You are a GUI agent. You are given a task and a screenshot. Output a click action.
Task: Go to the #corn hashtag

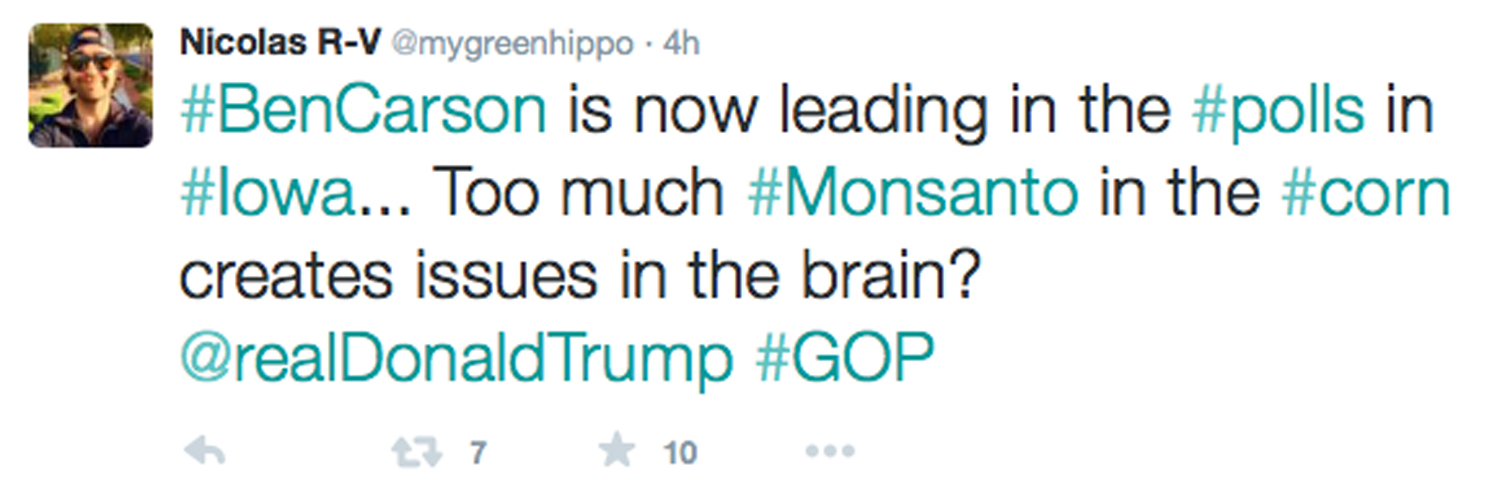pyautogui.click(x=1364, y=194)
